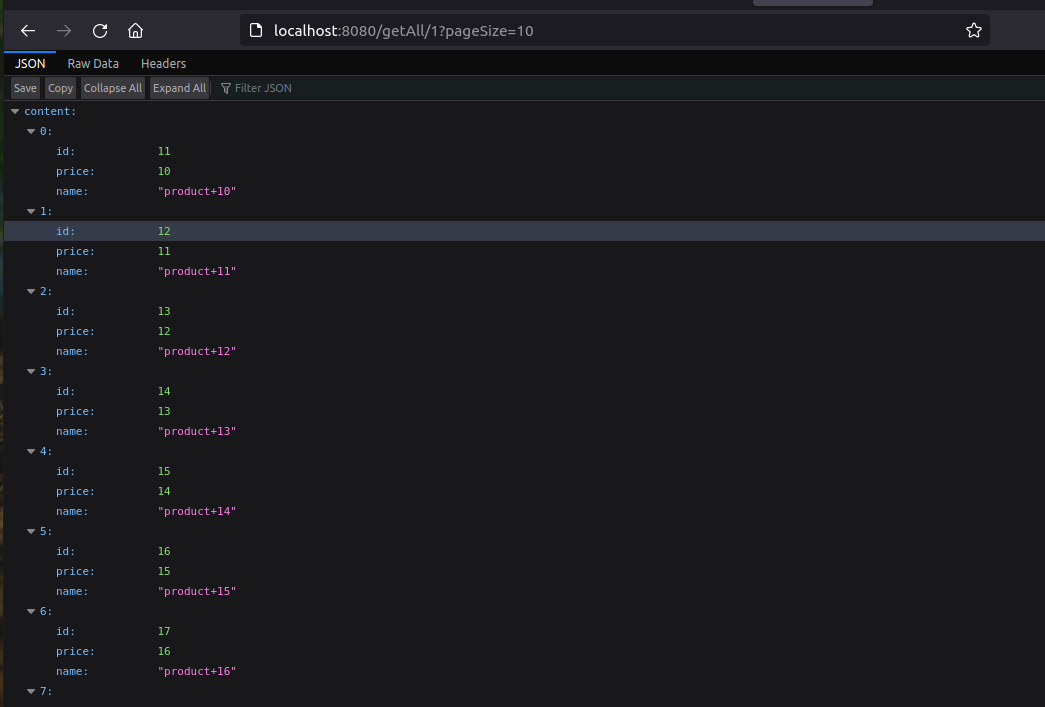Collapse array item 3
Screen dimensions: 1045x707
tap(31, 371)
